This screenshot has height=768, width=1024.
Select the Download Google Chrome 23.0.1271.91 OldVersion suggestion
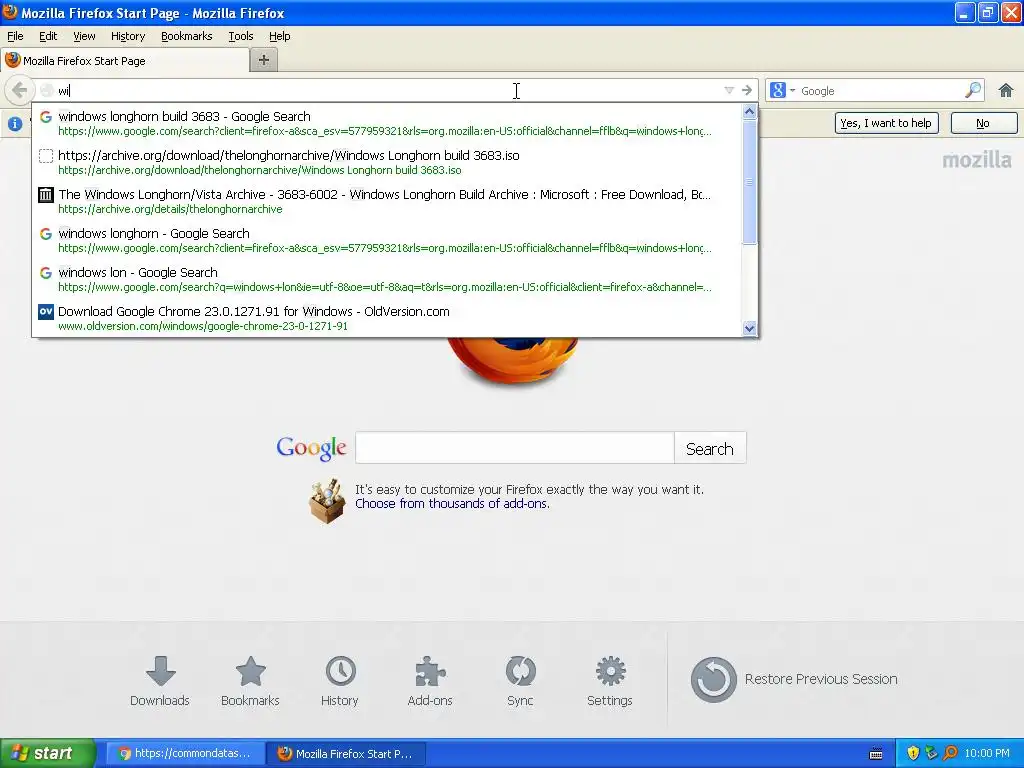tap(386, 319)
